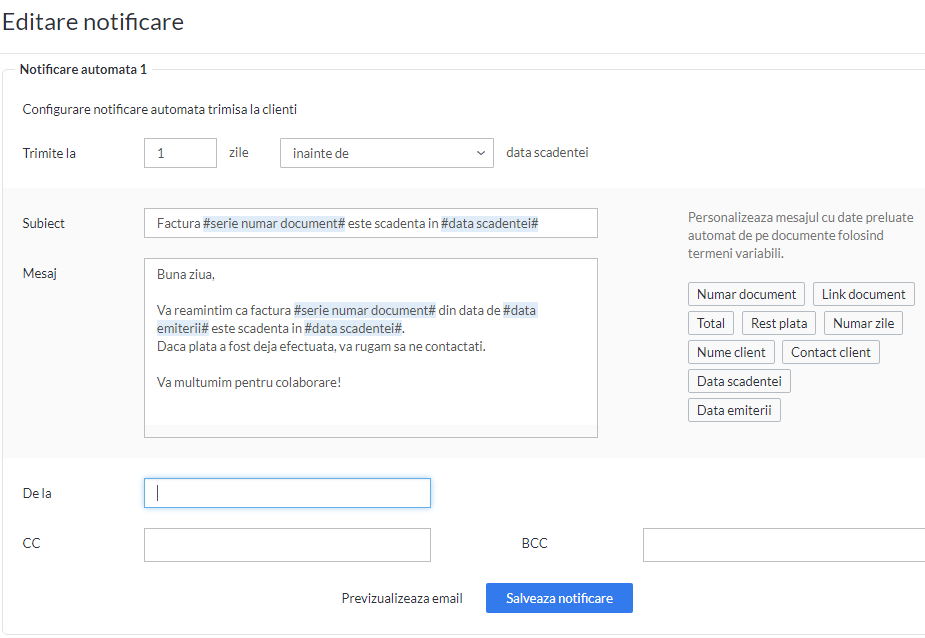Click the days number field before 'zile'
Image resolution: width=925 pixels, height=638 pixels.
point(181,153)
